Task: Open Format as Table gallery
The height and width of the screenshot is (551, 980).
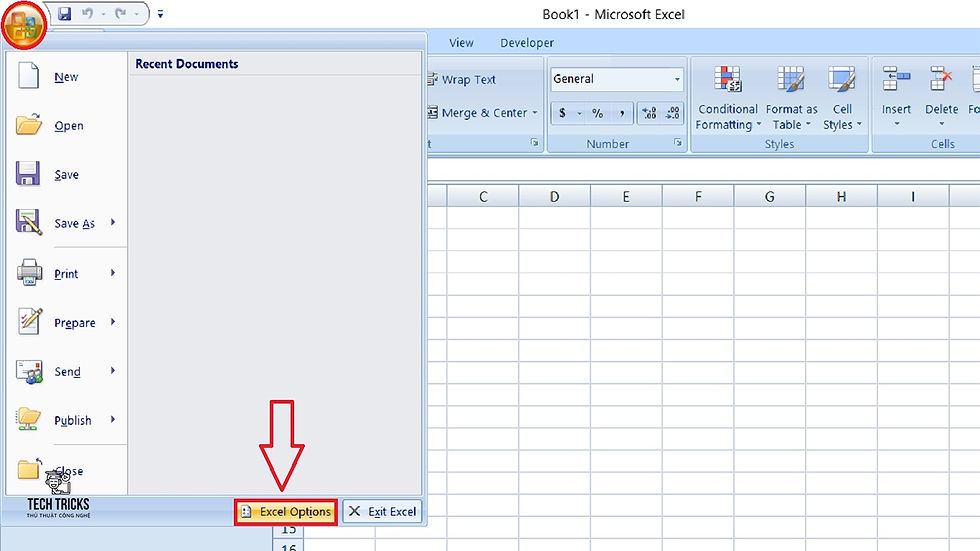Action: click(791, 97)
